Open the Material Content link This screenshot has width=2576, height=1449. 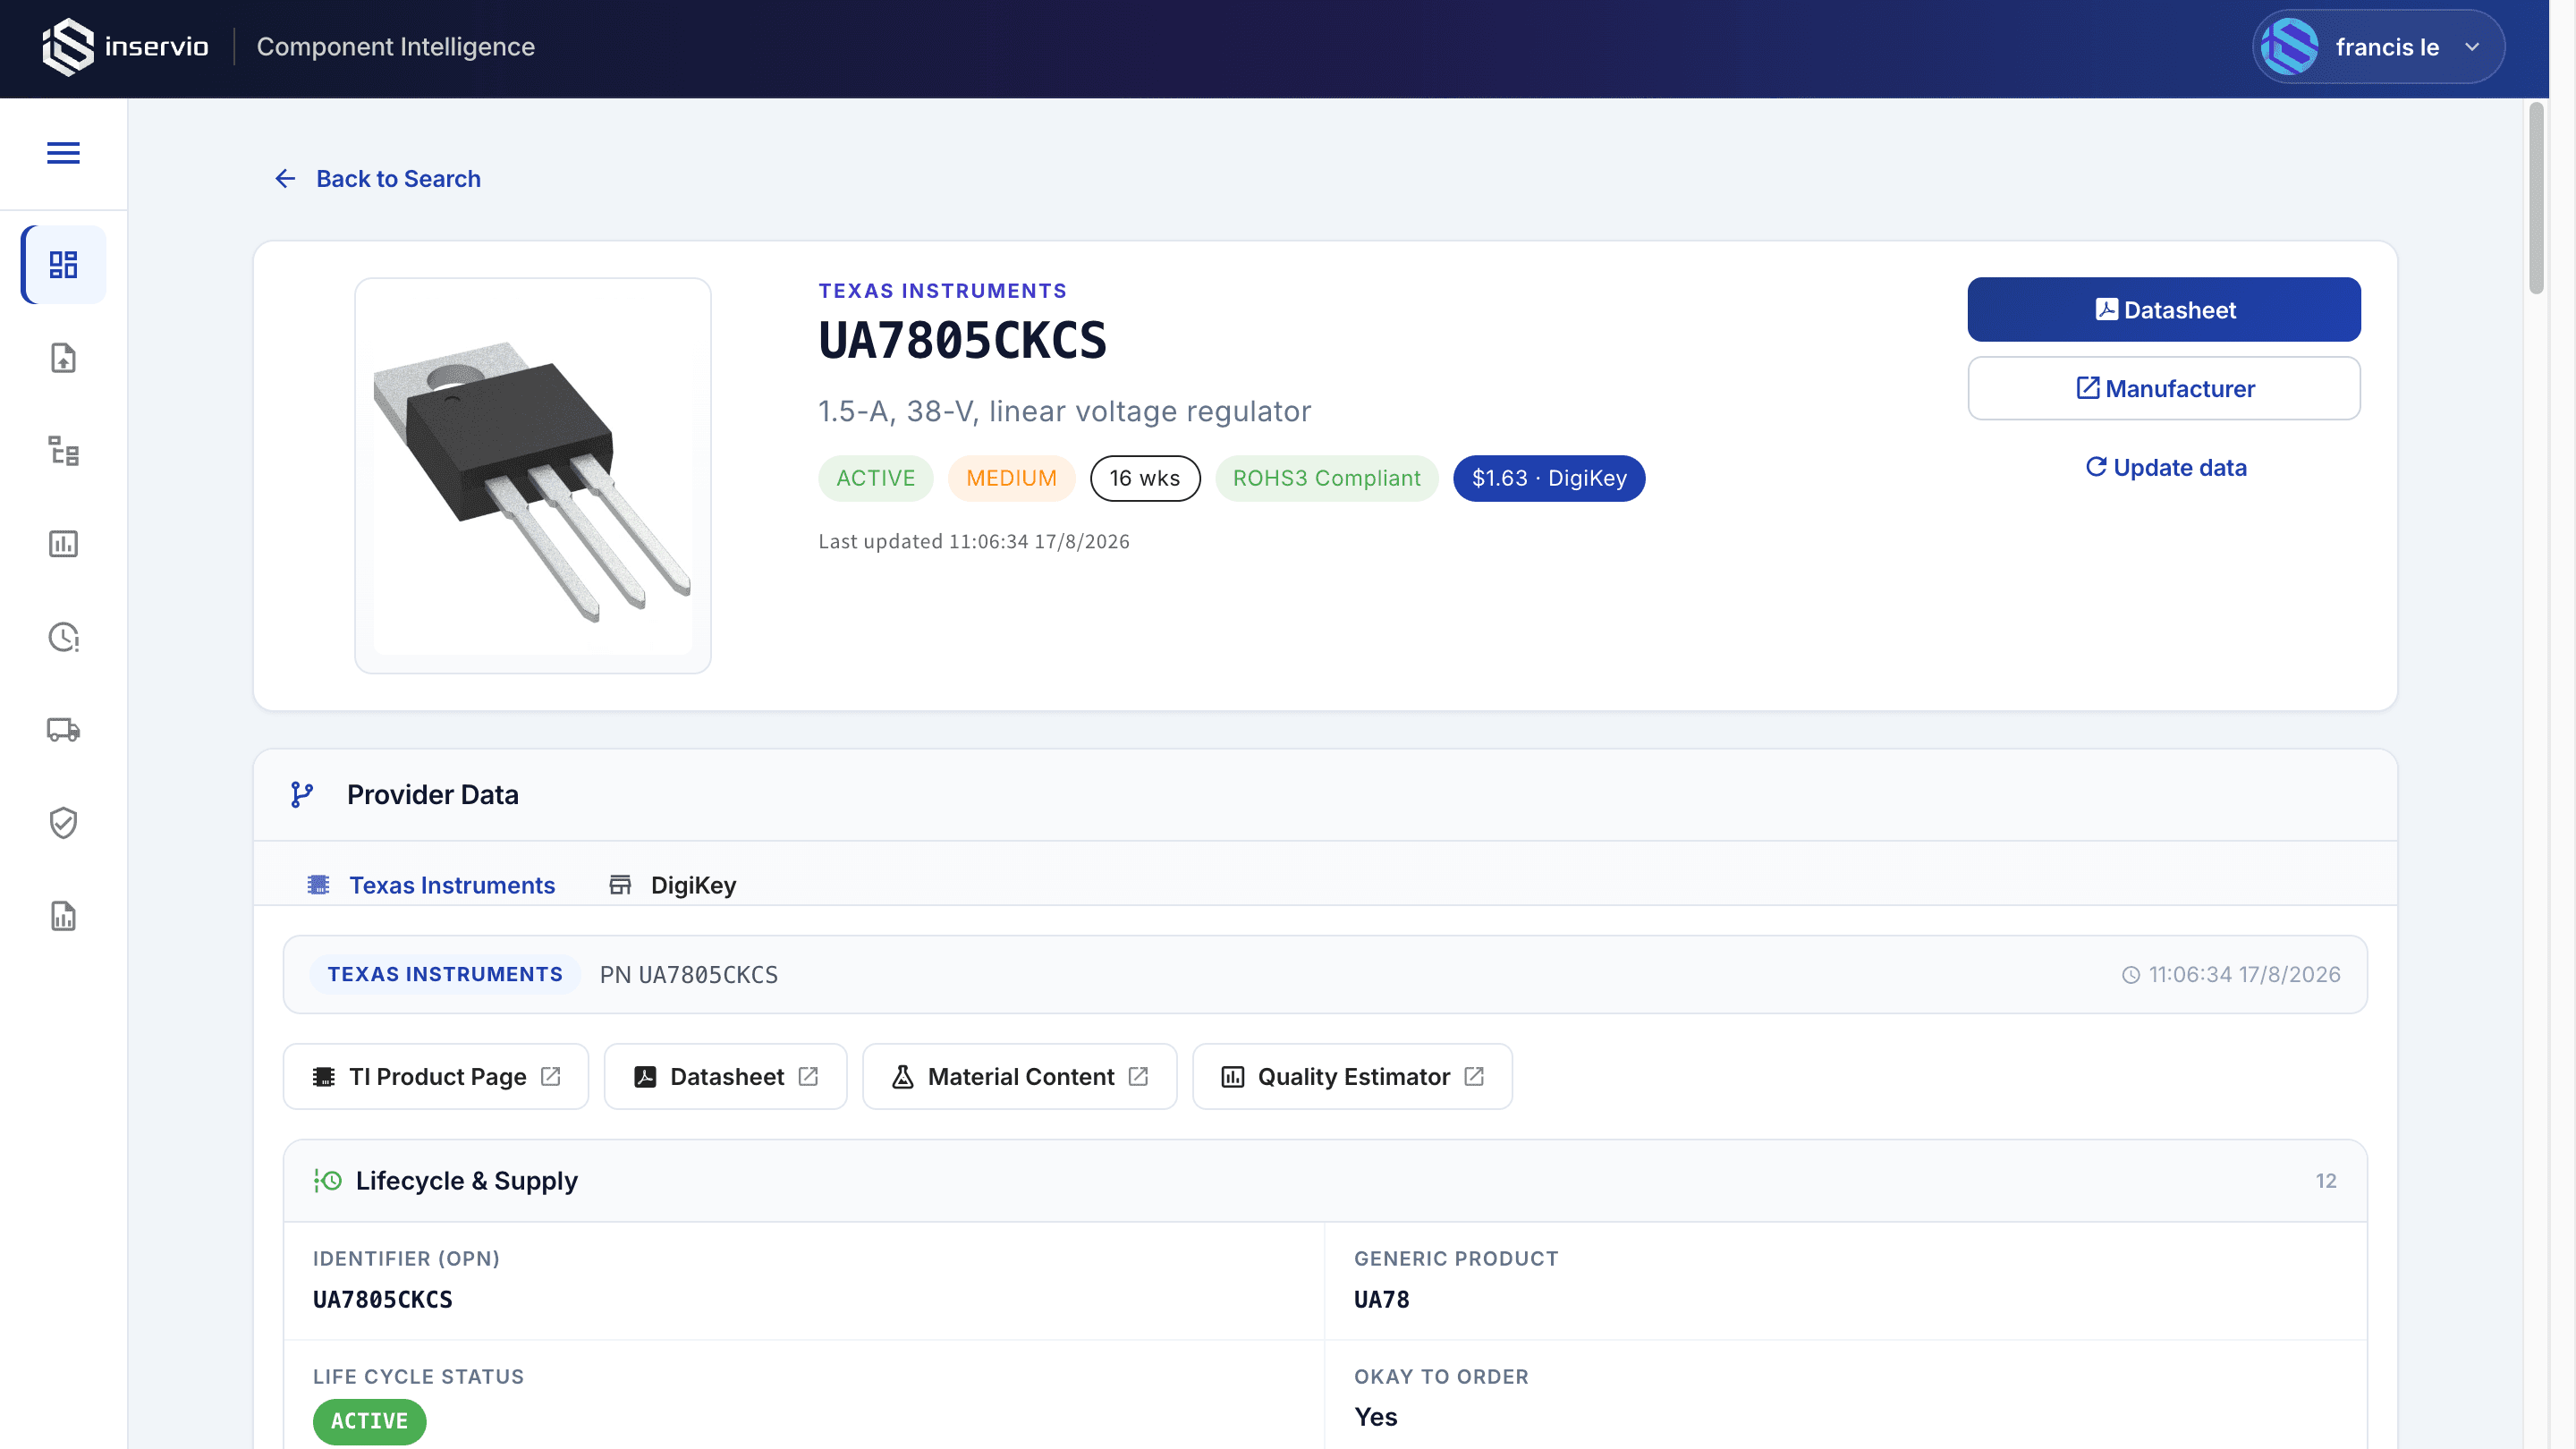pyautogui.click(x=1020, y=1077)
